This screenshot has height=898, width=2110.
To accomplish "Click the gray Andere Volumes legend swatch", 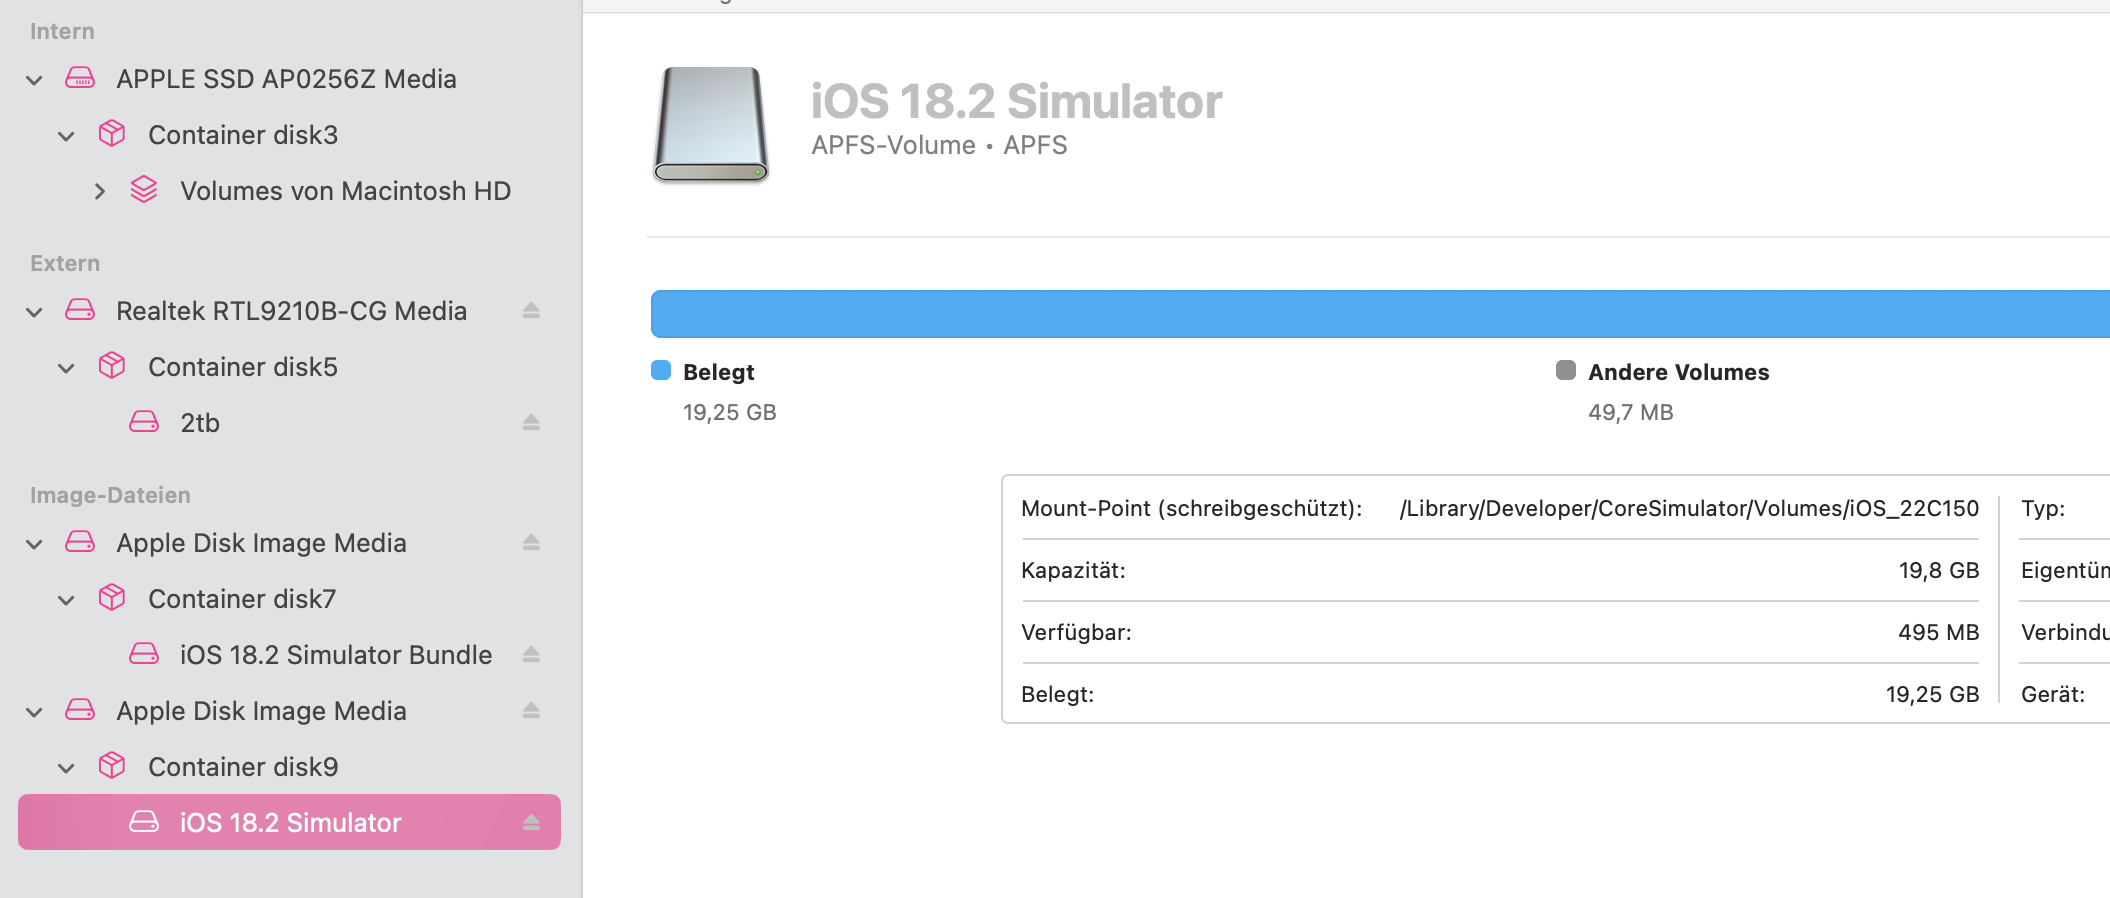I will (1566, 370).
